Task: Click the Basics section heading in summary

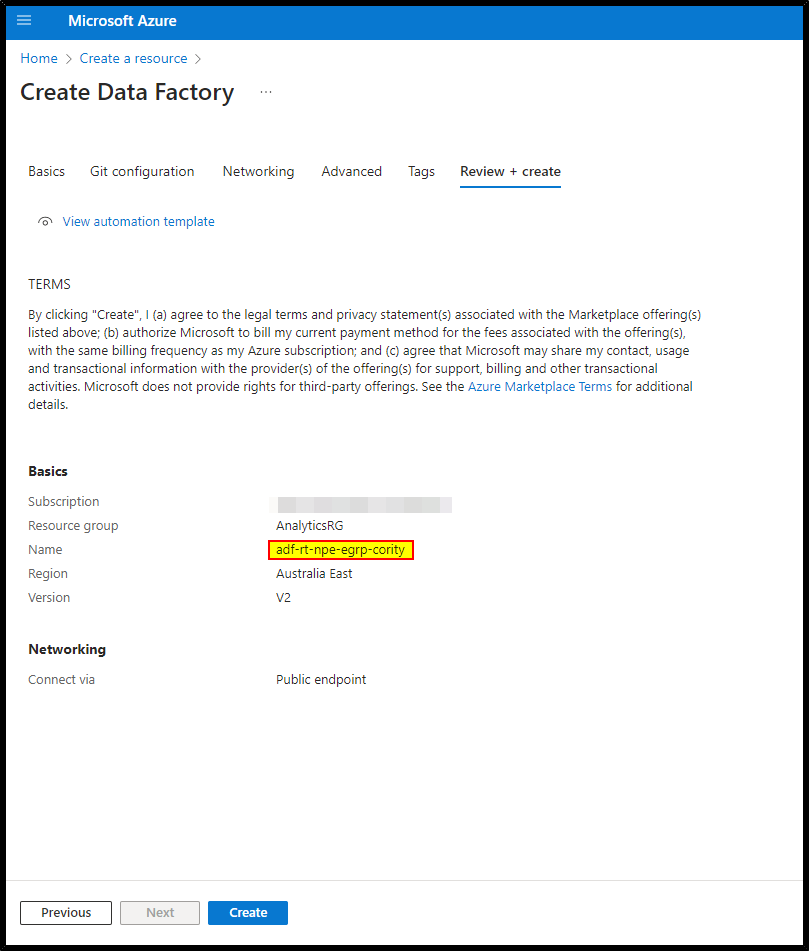Action: (48, 471)
